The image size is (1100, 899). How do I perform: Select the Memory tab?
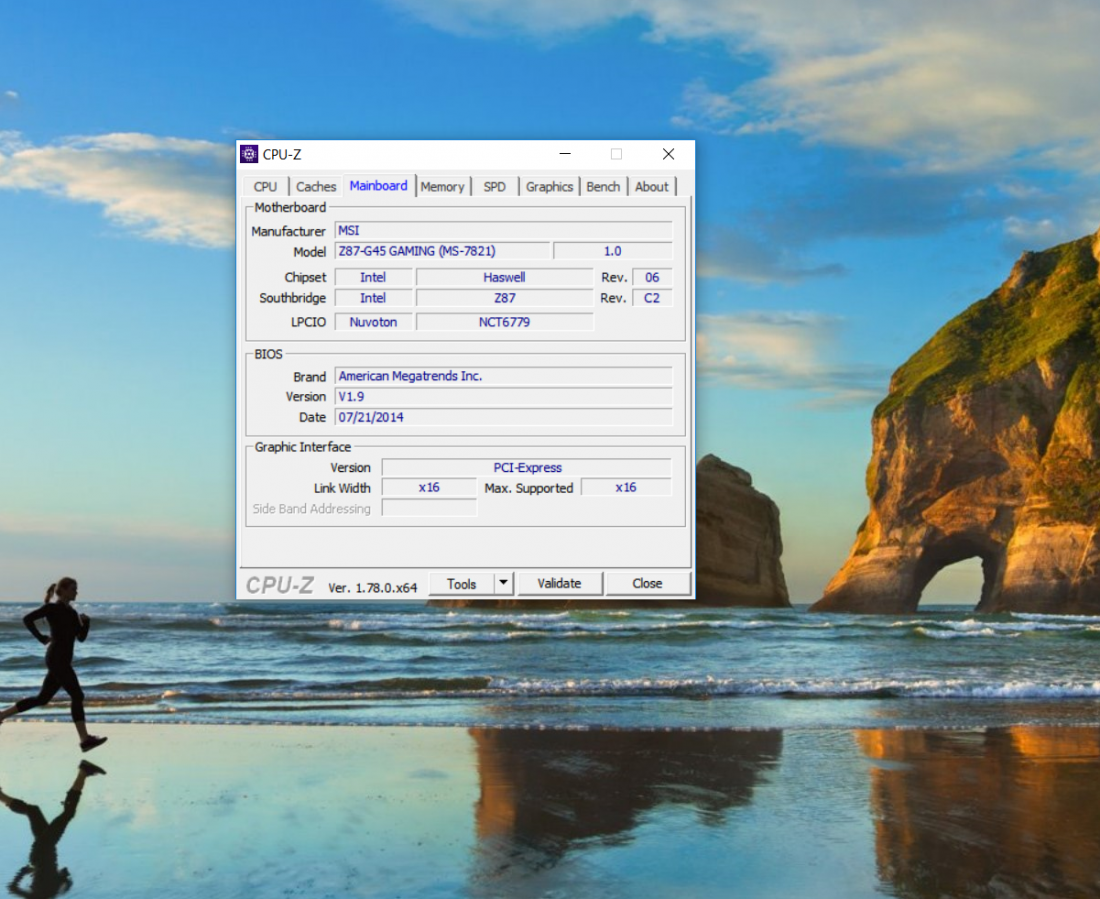tap(442, 187)
